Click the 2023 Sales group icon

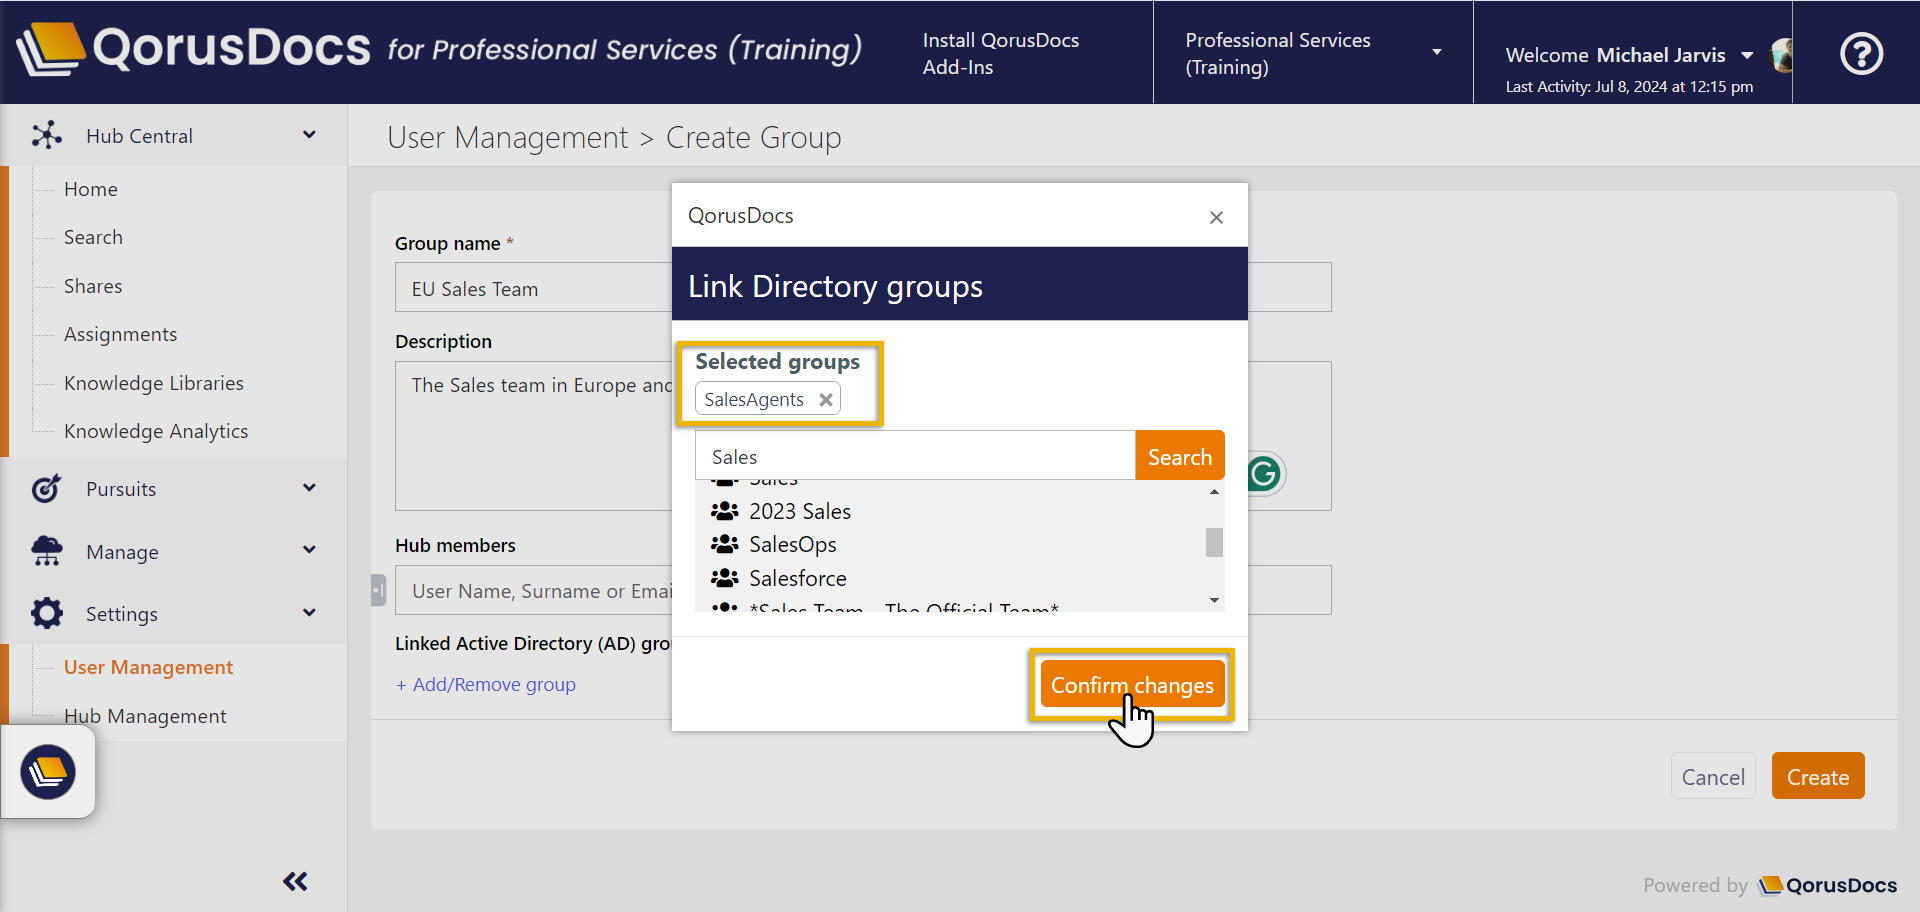coord(724,511)
